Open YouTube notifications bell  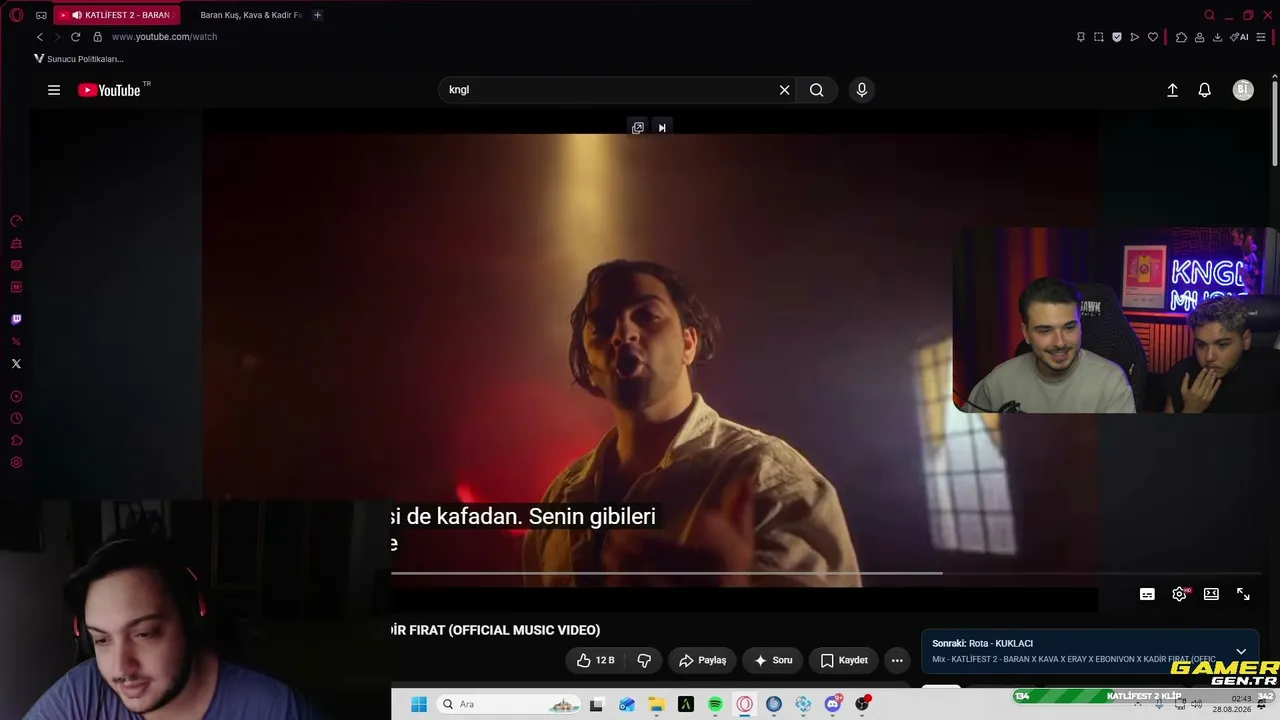(1205, 90)
